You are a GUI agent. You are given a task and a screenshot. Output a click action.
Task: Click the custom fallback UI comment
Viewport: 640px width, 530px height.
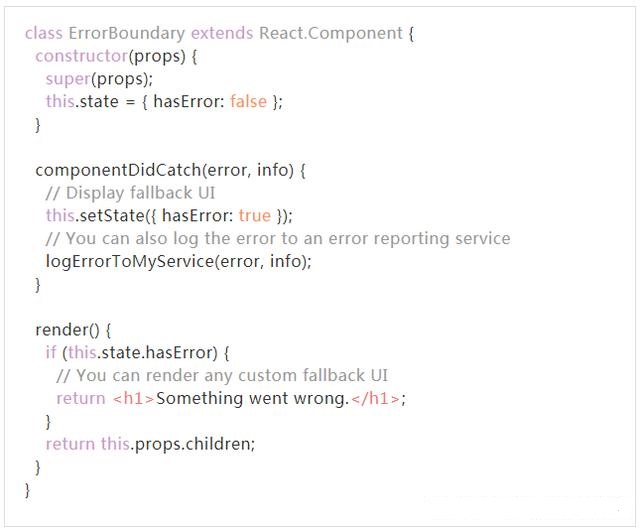[x=222, y=375]
